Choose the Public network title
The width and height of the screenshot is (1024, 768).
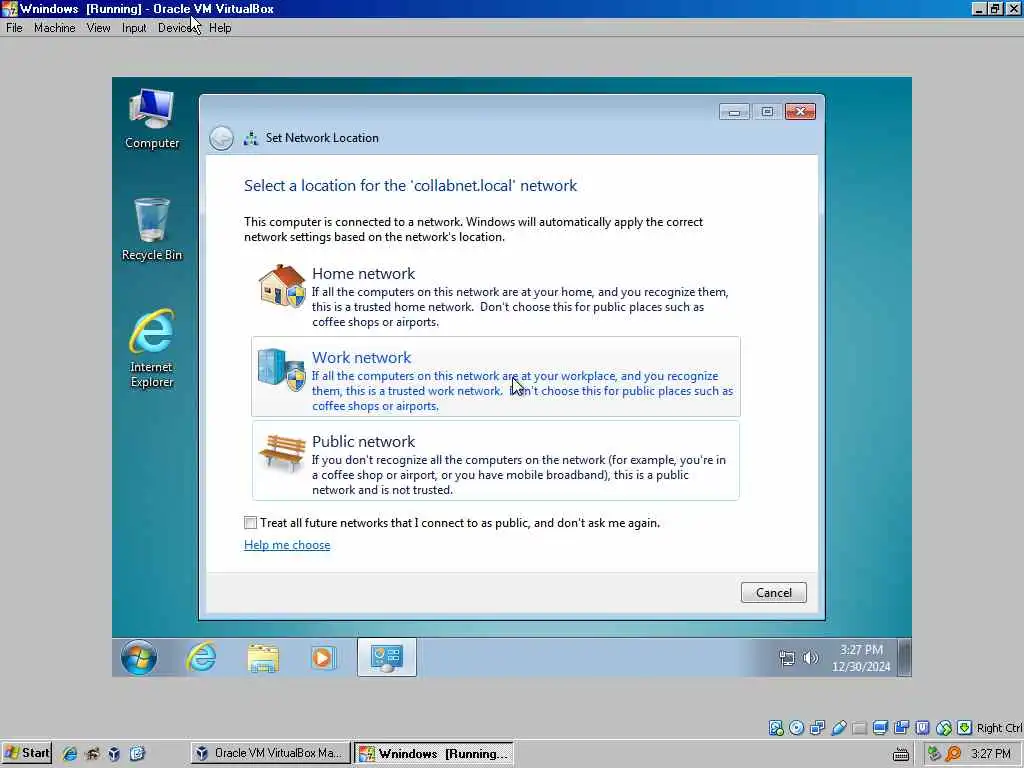363,441
